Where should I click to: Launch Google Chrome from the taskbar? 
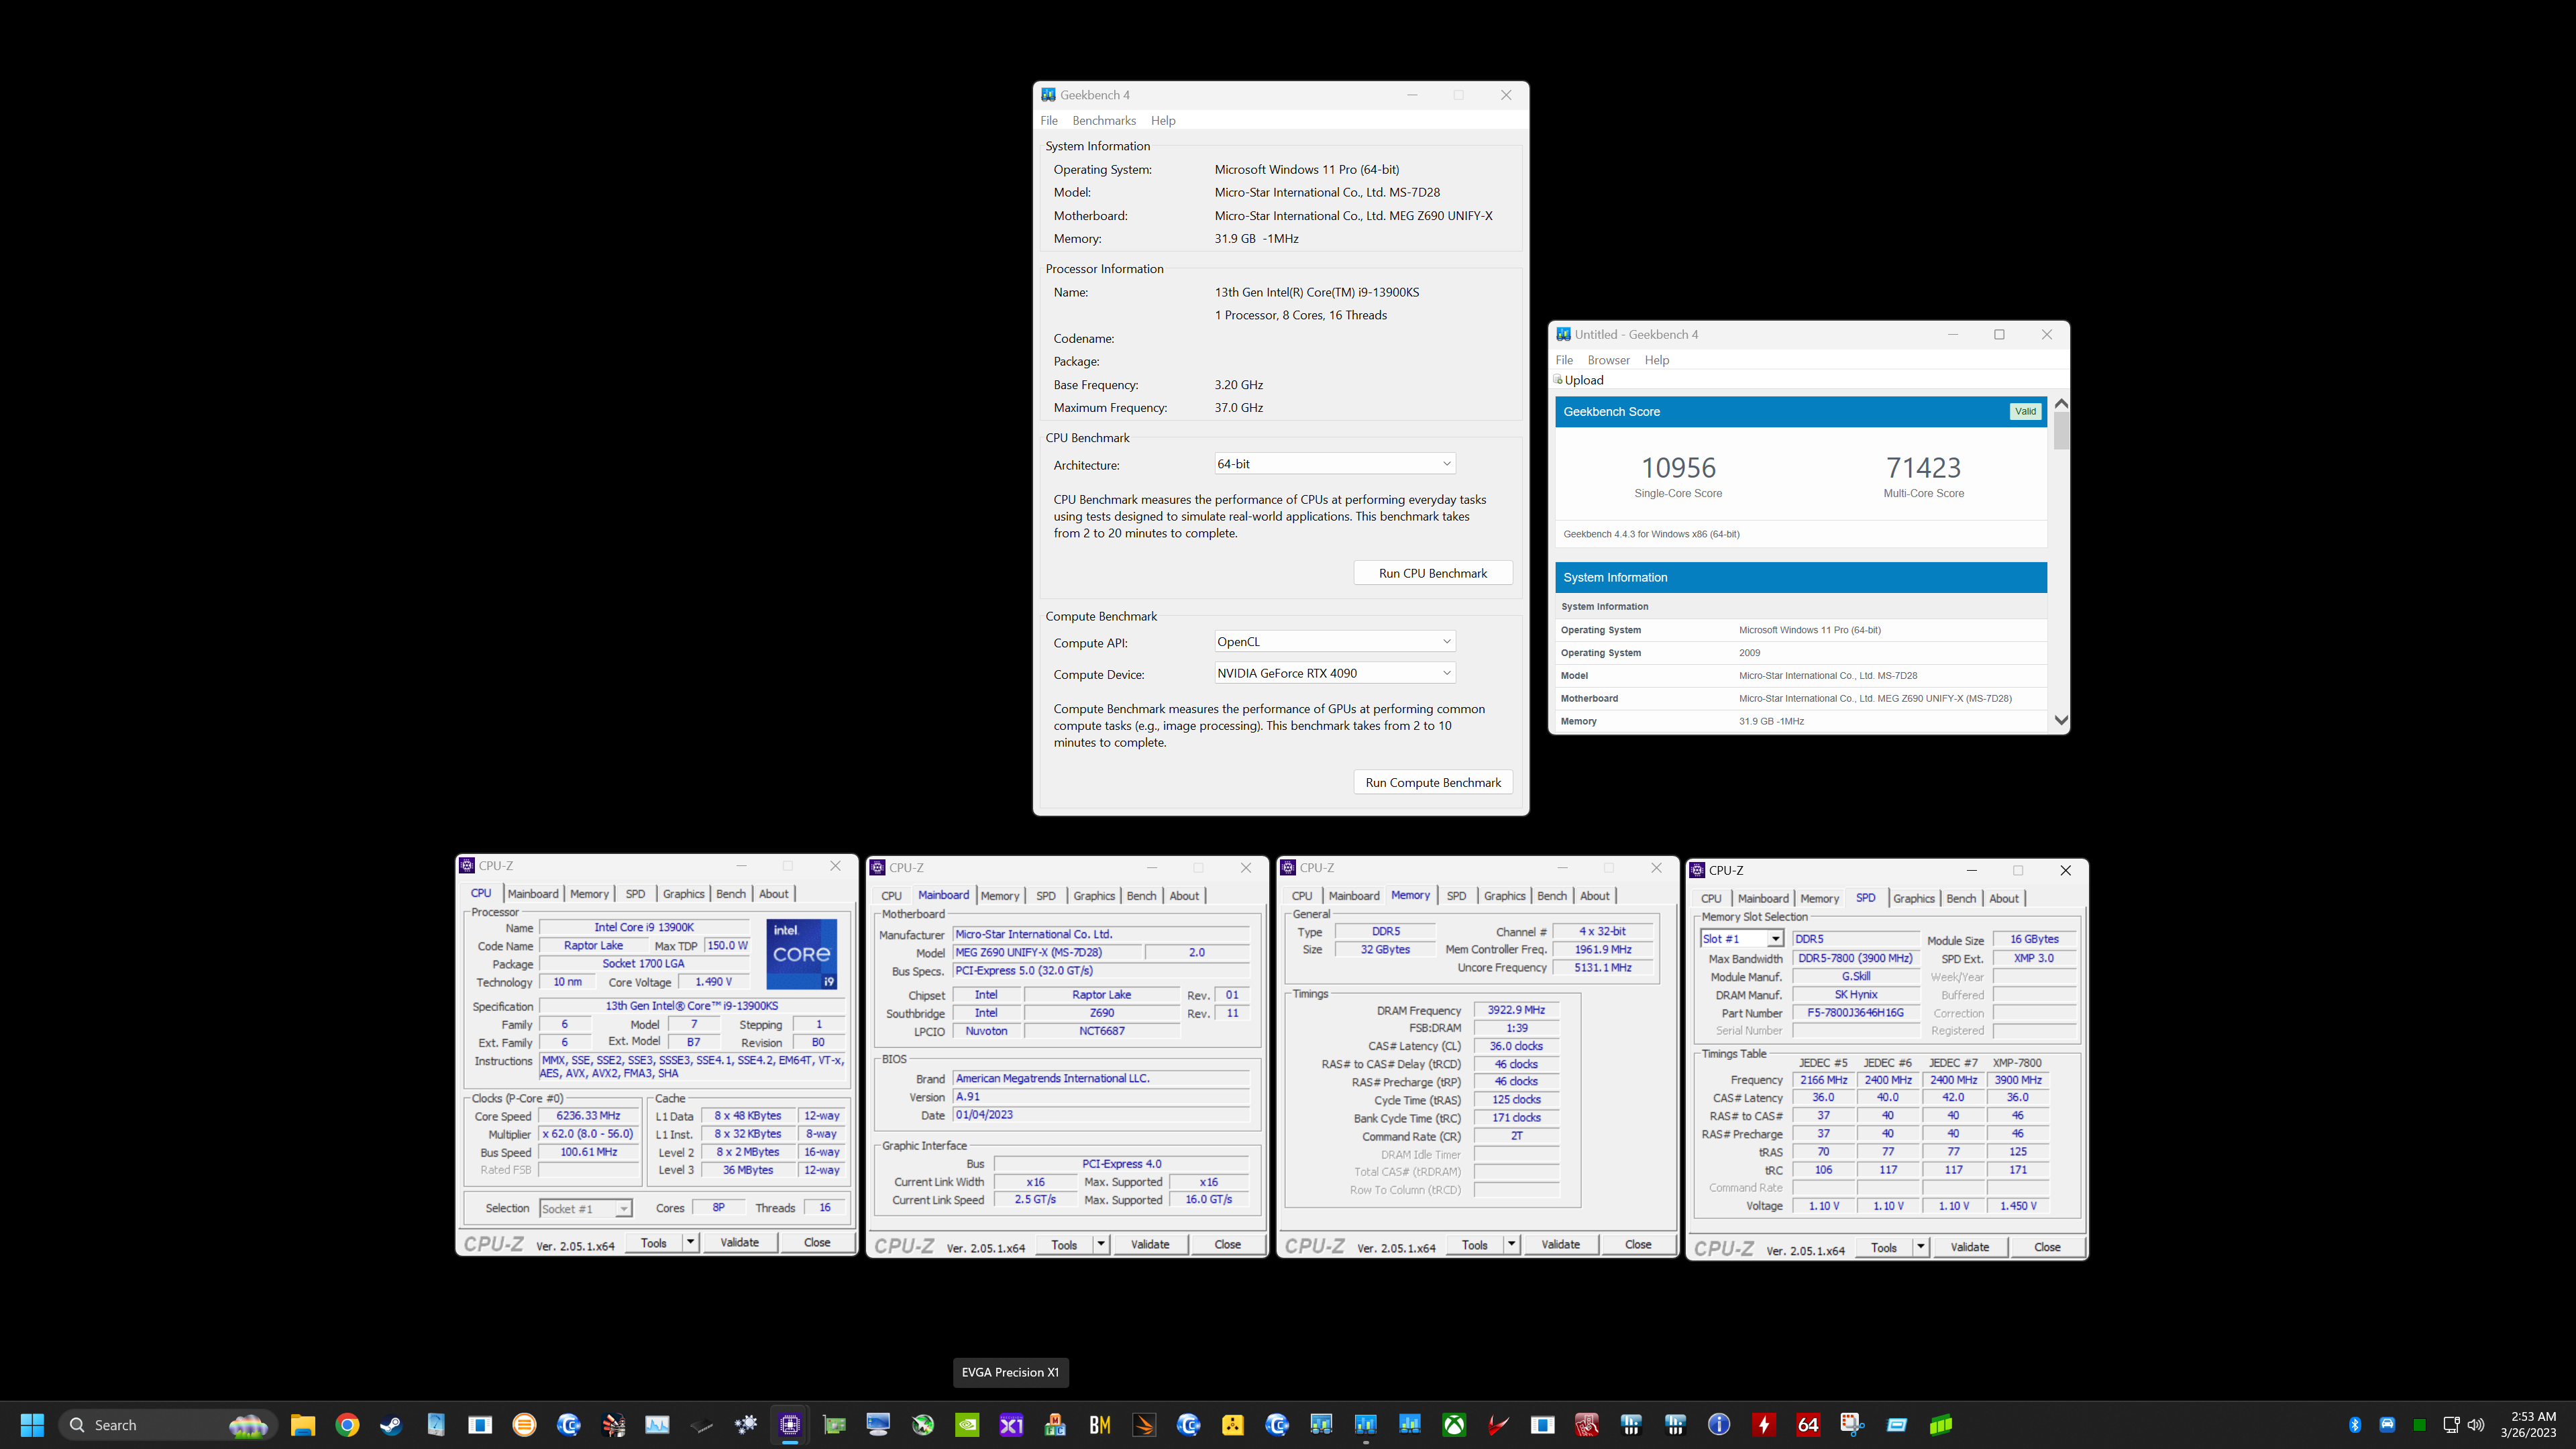[347, 1425]
